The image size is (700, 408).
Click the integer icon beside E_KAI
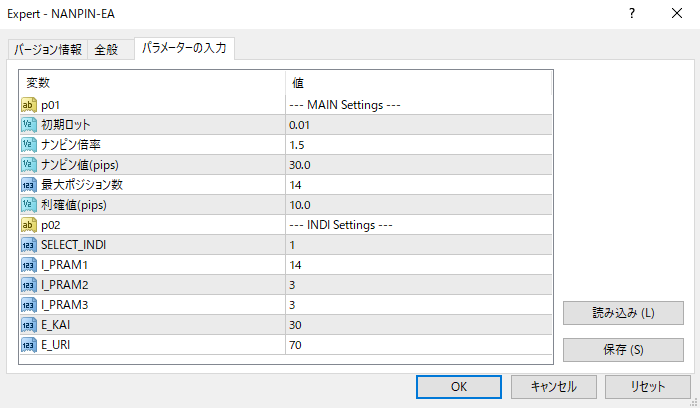coord(29,325)
